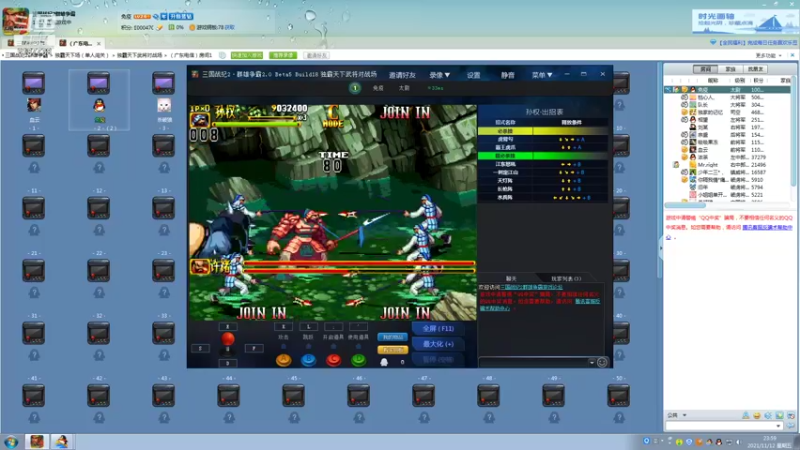
Task: Switch to the first user list tab (房间)
Action: coord(706,69)
